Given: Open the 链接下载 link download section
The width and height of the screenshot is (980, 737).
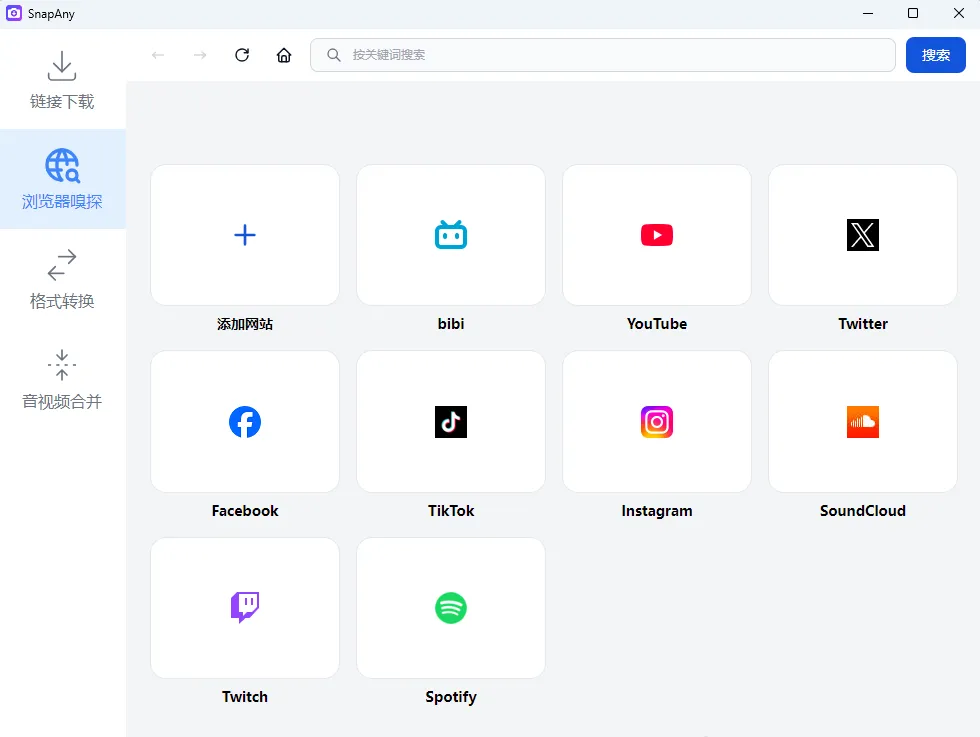Looking at the screenshot, I should point(62,79).
